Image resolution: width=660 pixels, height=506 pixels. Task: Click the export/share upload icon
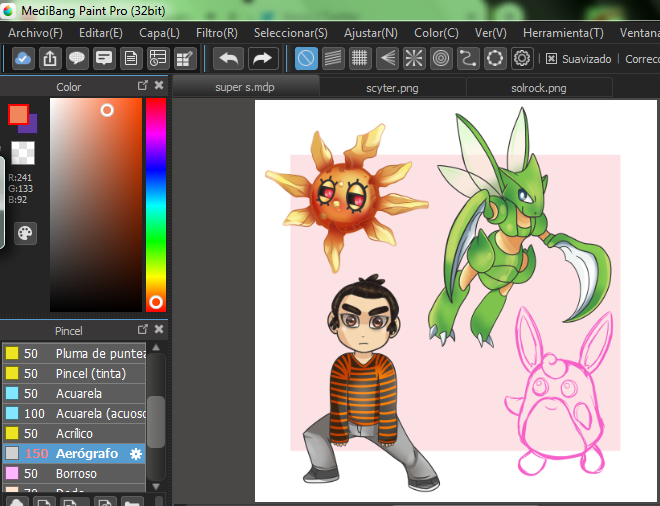point(50,58)
